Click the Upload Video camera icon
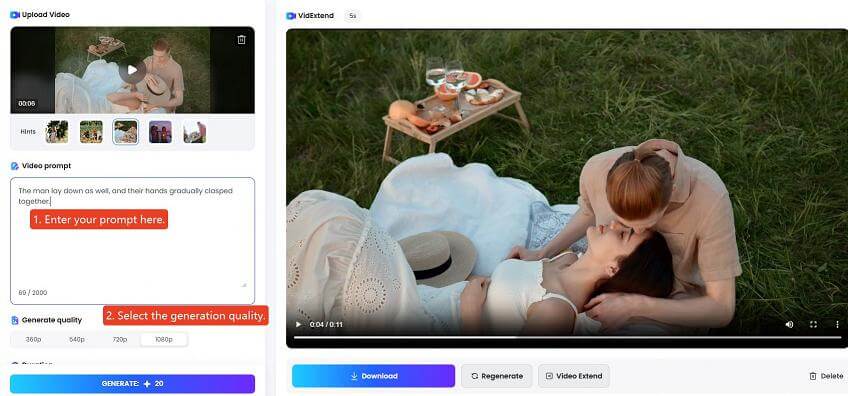Screen dimensions: 848x396 tap(15, 15)
